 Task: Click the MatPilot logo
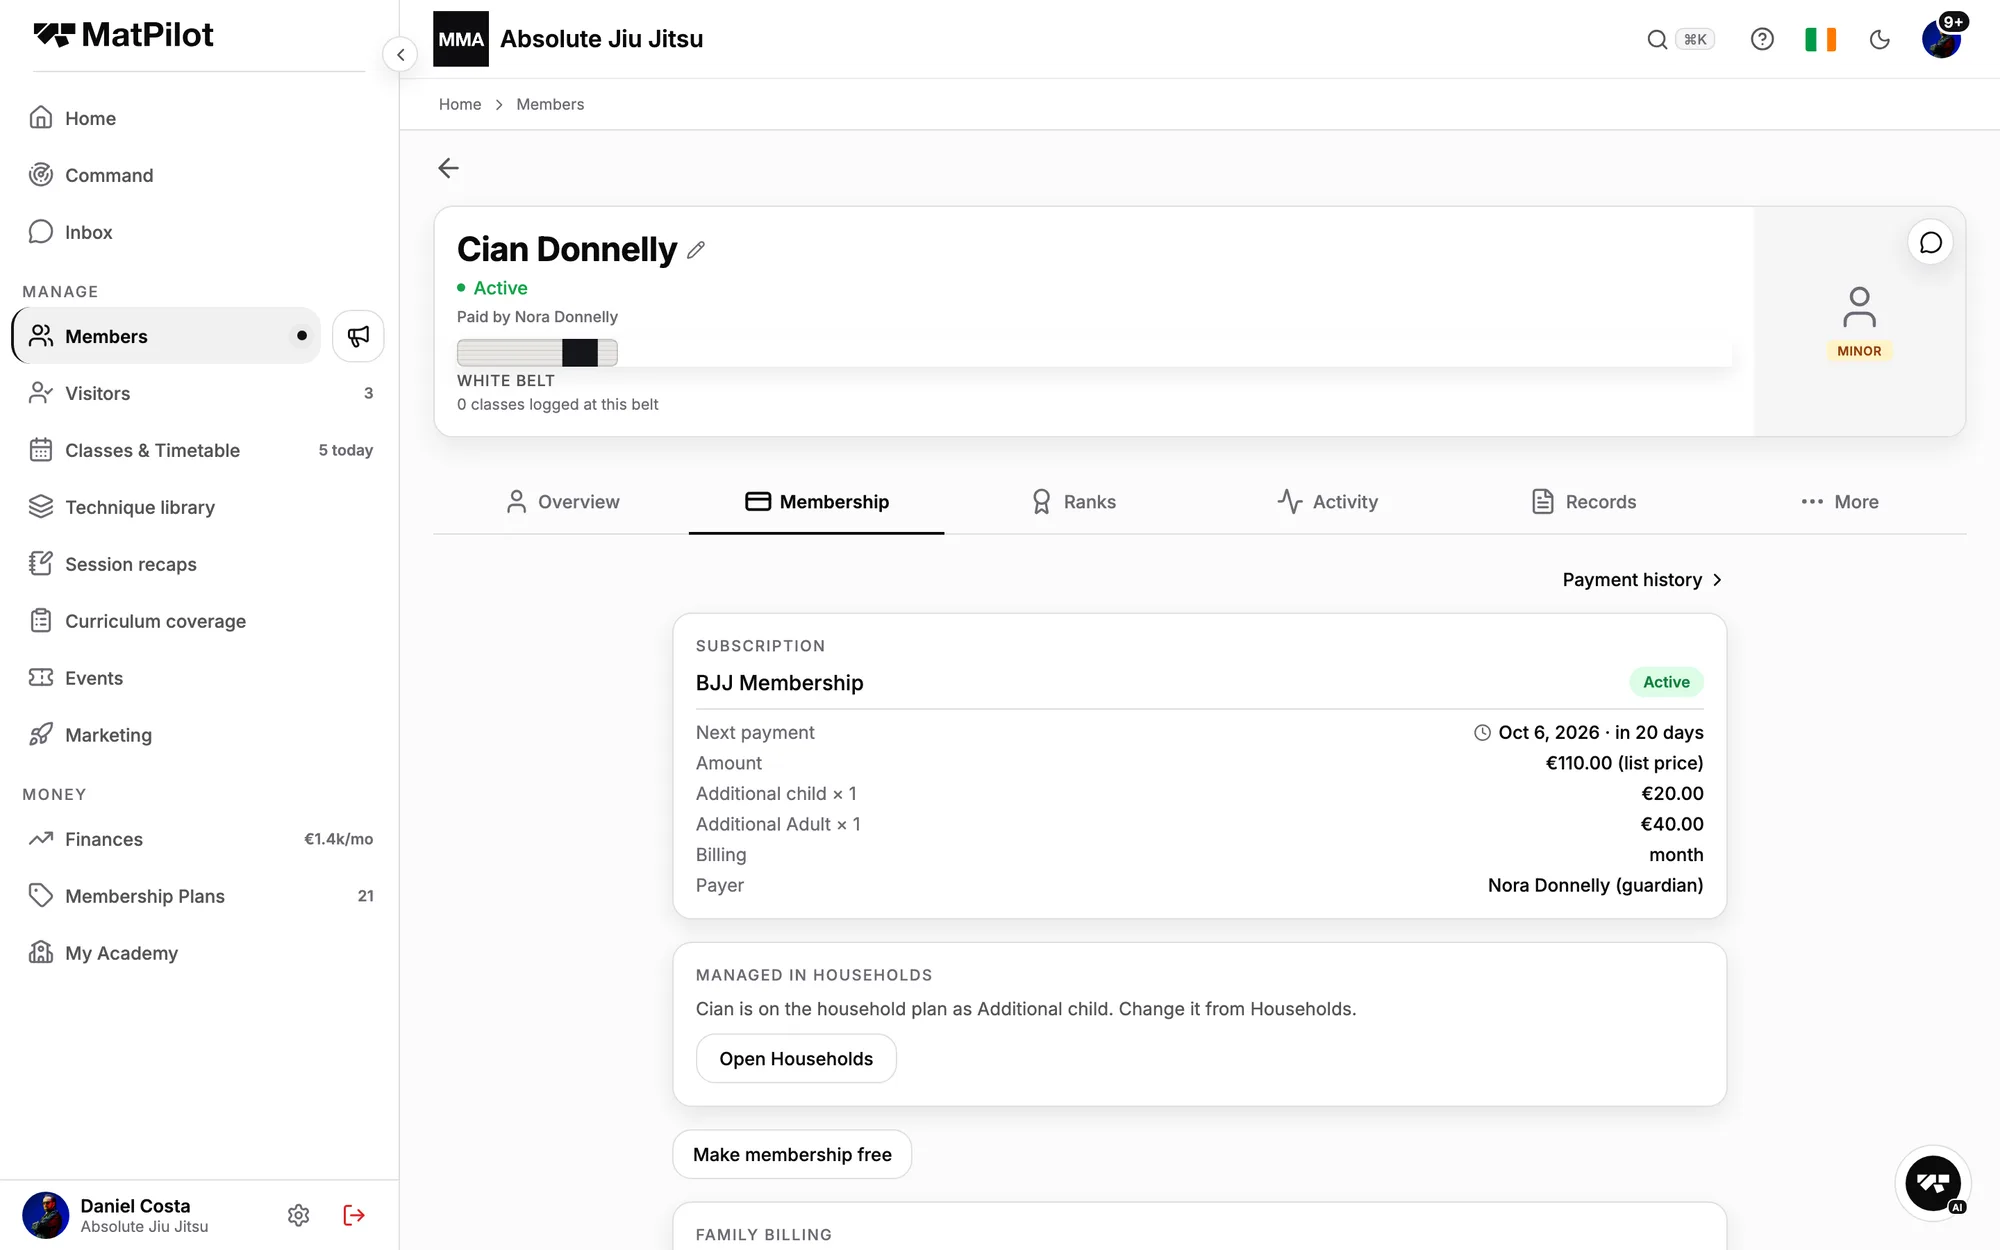[123, 35]
